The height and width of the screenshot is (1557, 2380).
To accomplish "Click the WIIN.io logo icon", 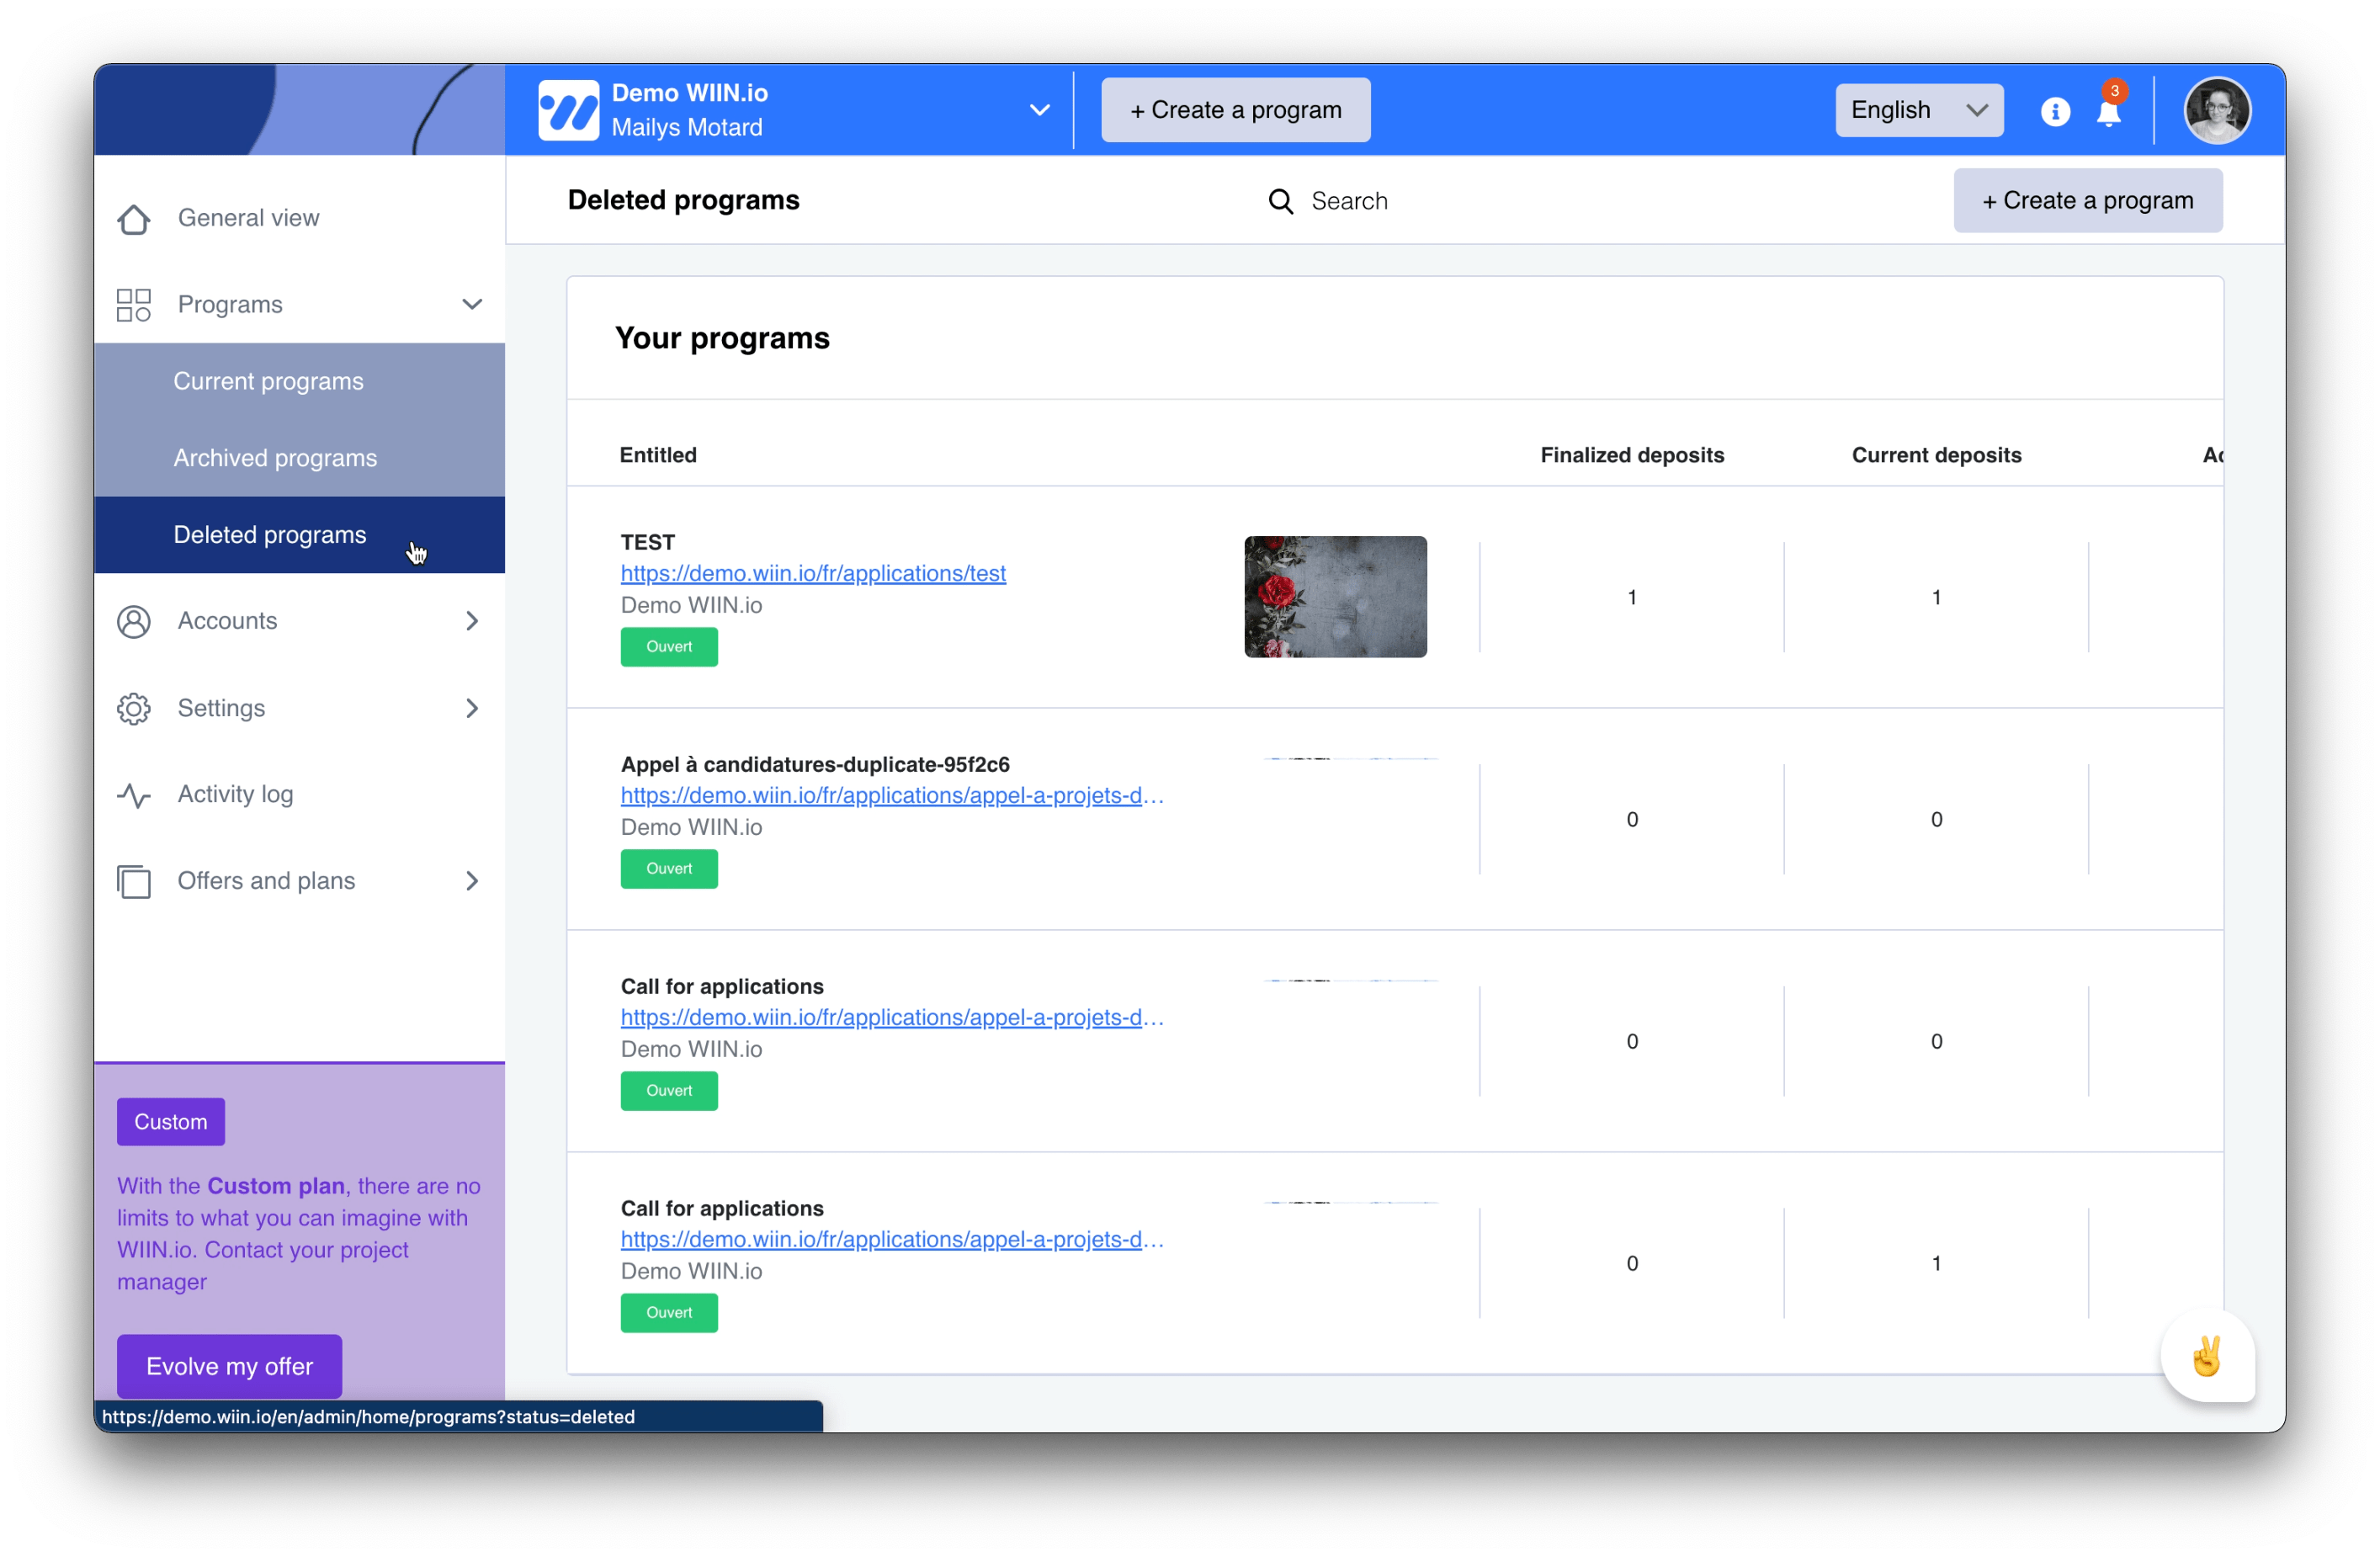I will pyautogui.click(x=568, y=110).
